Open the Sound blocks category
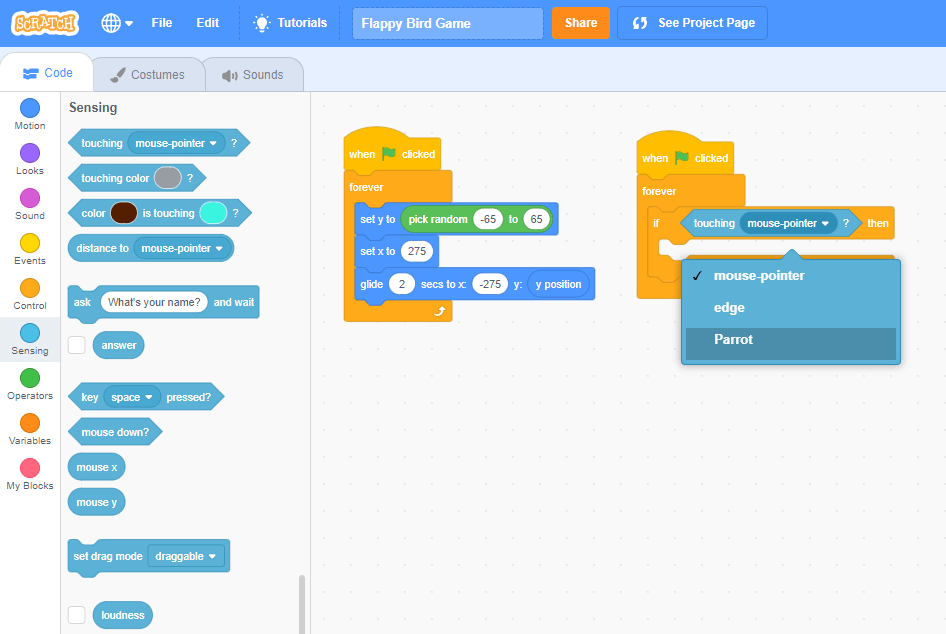 [30, 198]
